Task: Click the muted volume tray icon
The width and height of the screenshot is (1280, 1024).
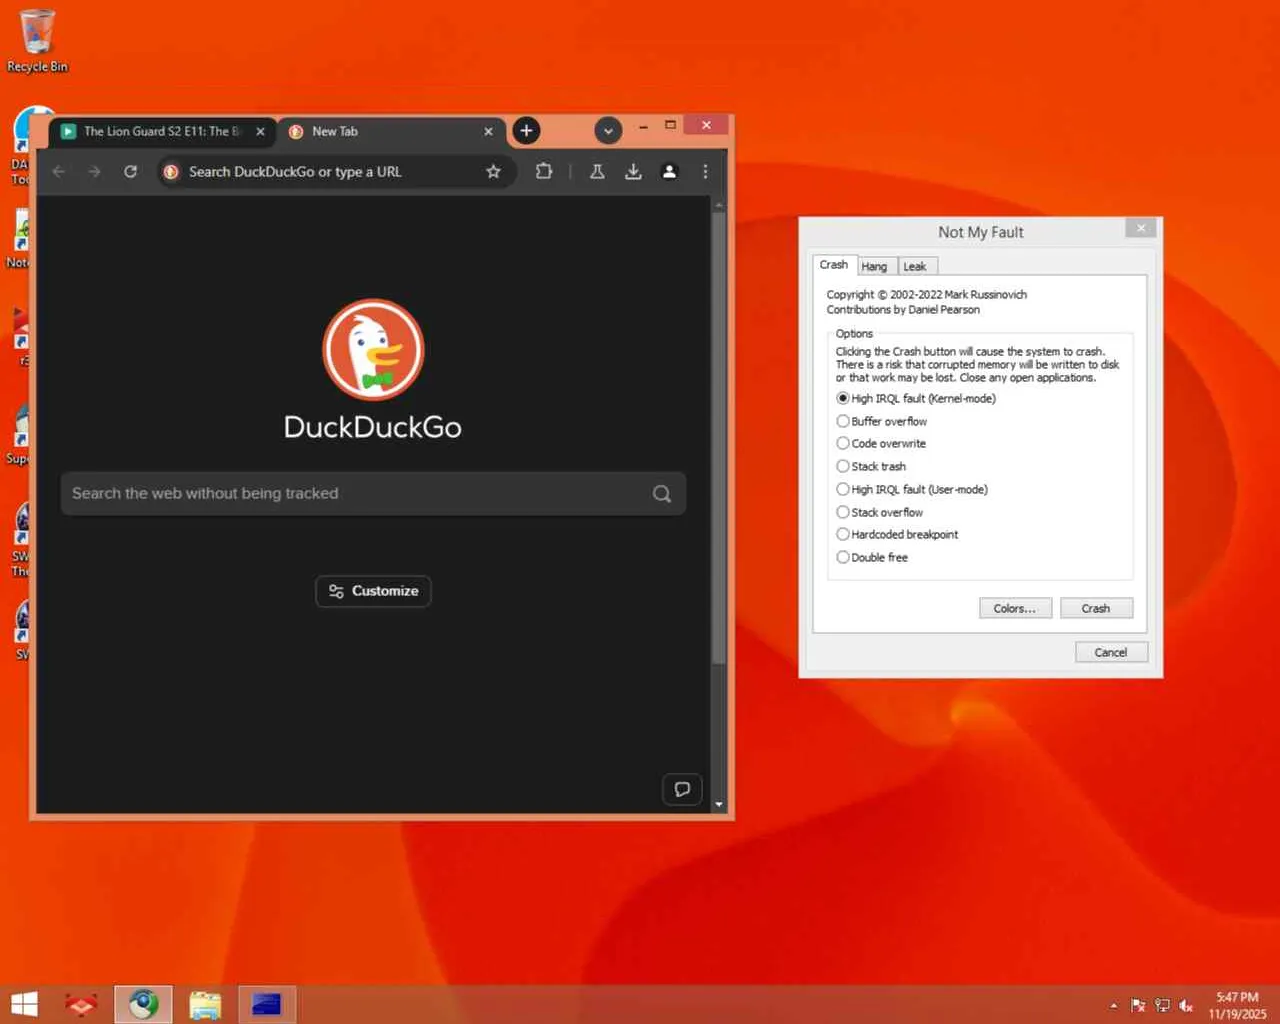Action: pyautogui.click(x=1186, y=1006)
